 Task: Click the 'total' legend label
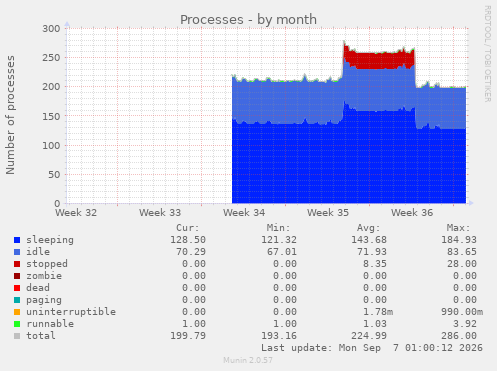[41, 336]
